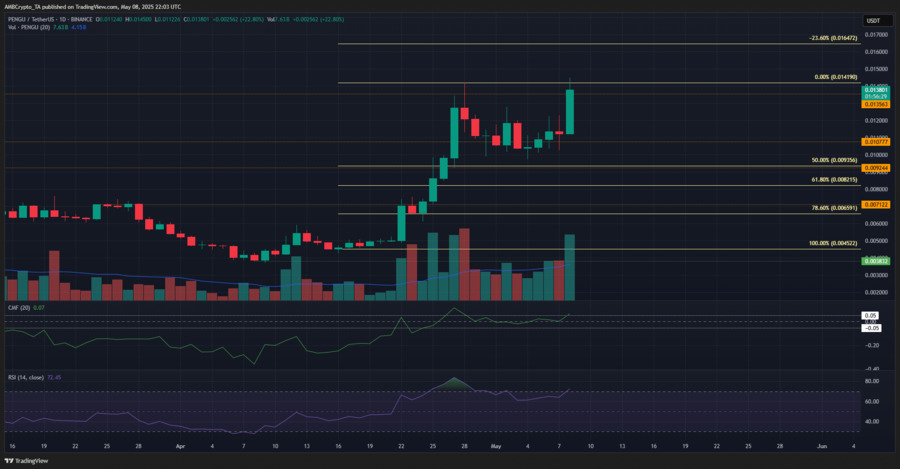Screen dimensions: 900x469
Task: Click the CMF 0.05 scale label
Action: coord(870,316)
